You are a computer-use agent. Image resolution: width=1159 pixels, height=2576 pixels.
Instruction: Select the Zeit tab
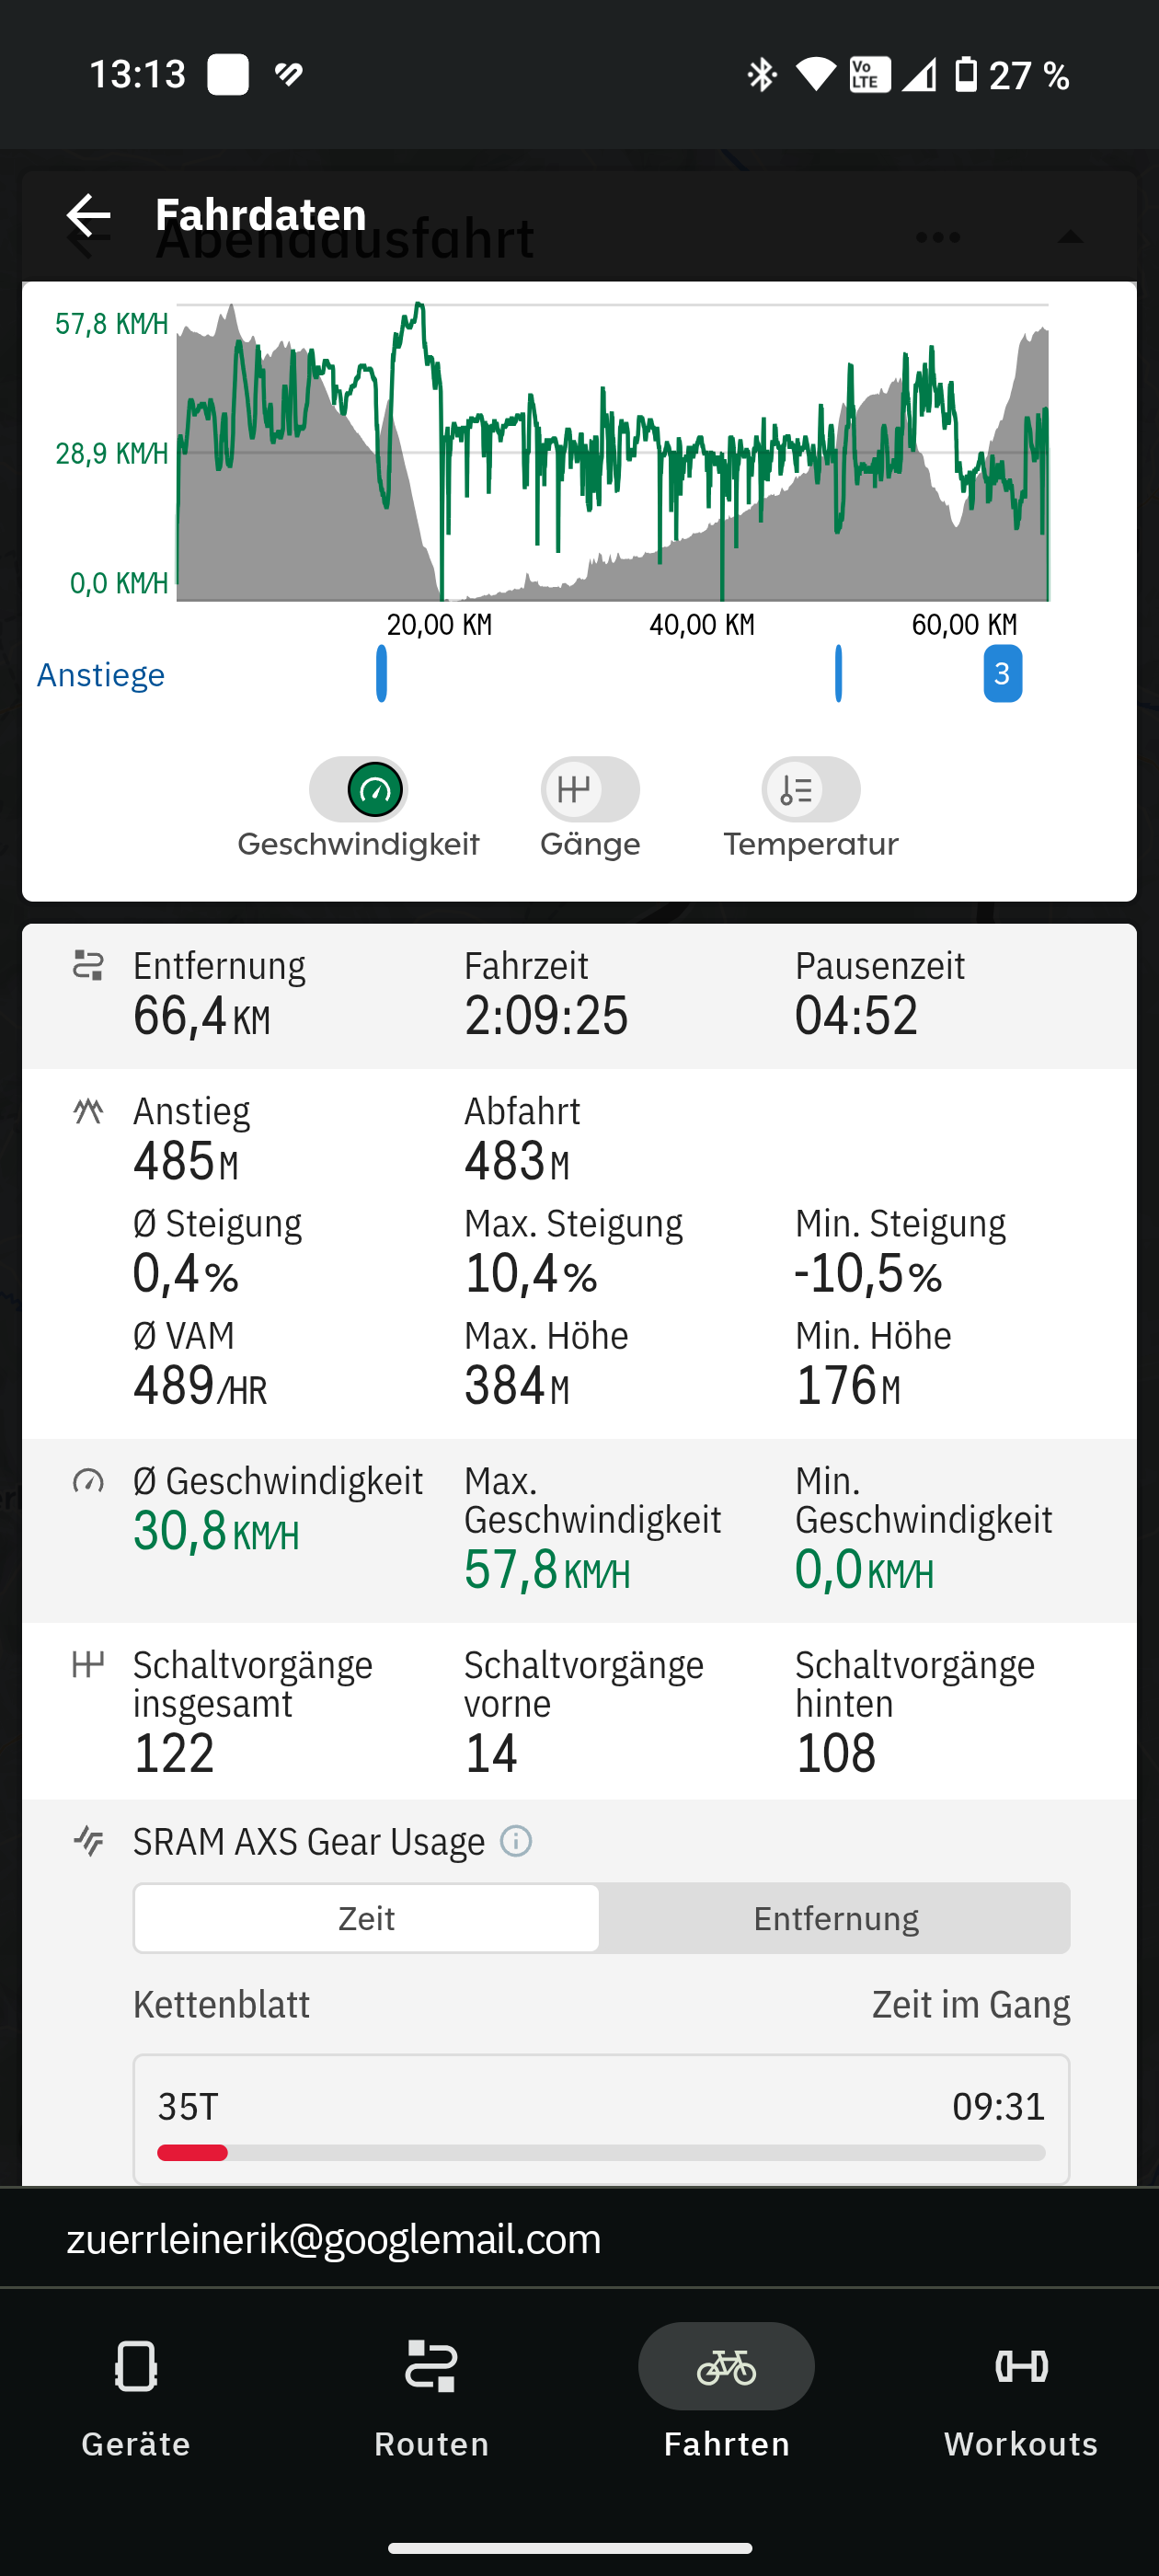coord(367,1919)
